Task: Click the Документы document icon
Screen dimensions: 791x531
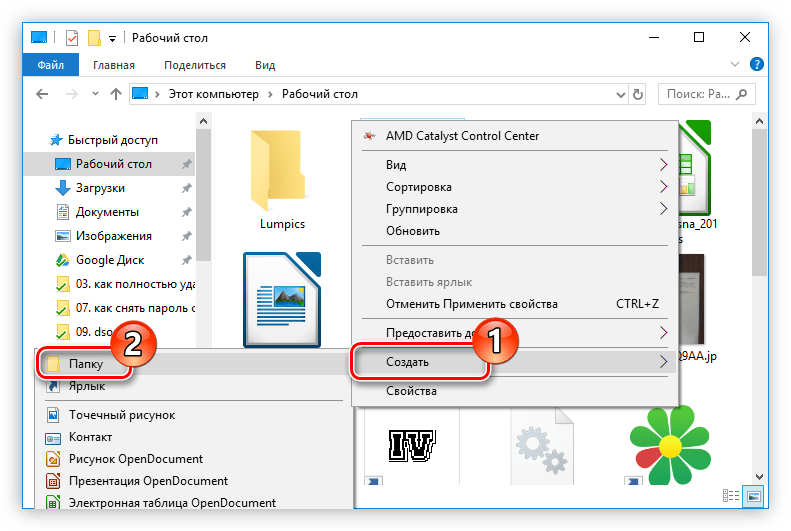Action: [x=62, y=212]
